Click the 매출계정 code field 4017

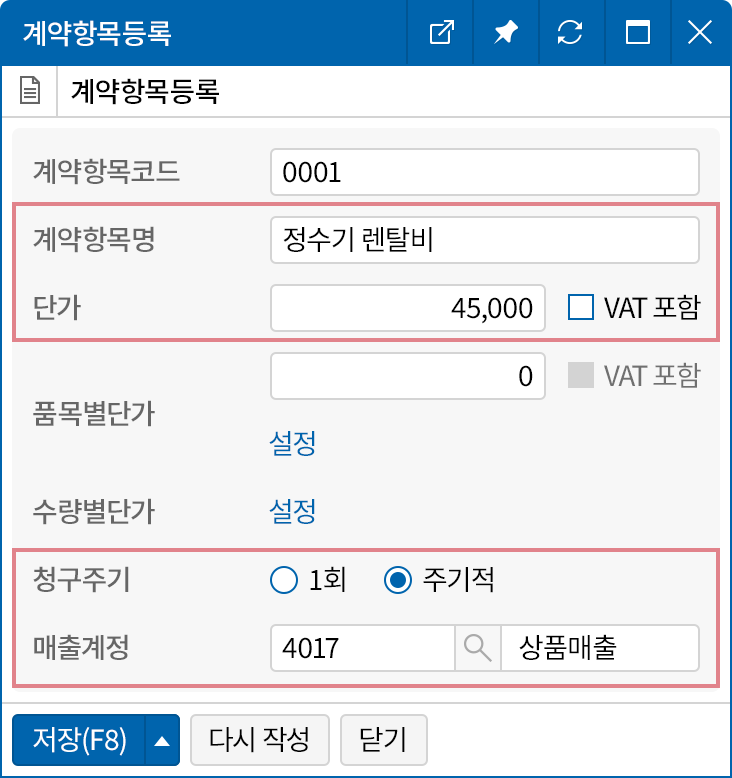tap(362, 647)
